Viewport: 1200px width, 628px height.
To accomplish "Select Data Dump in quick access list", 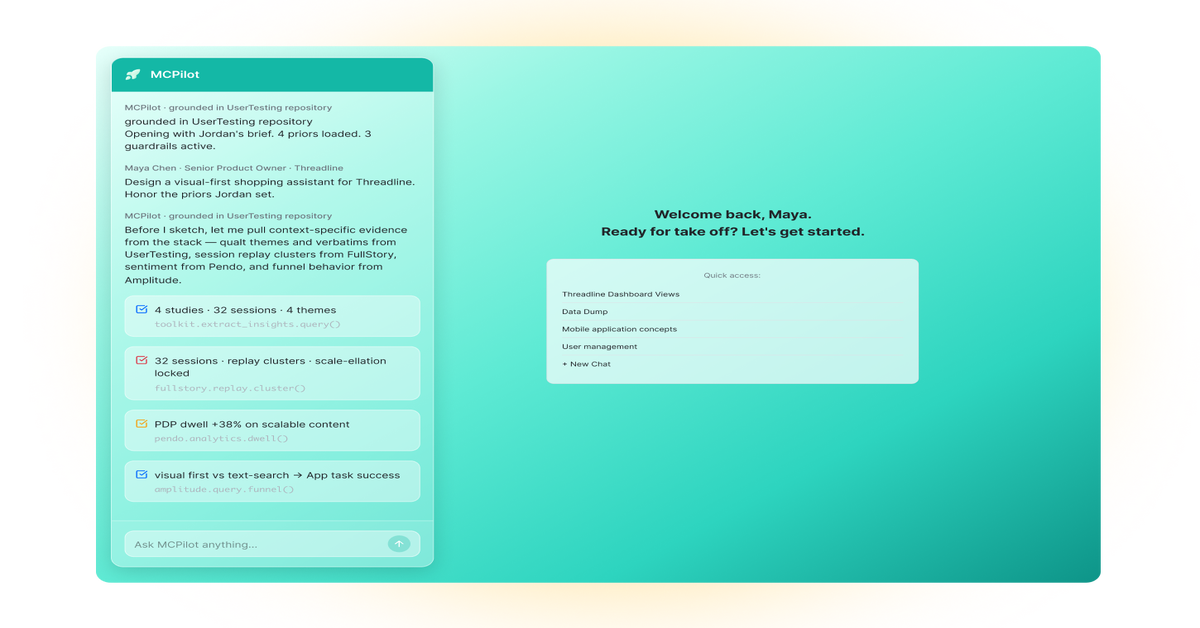I will pos(584,311).
